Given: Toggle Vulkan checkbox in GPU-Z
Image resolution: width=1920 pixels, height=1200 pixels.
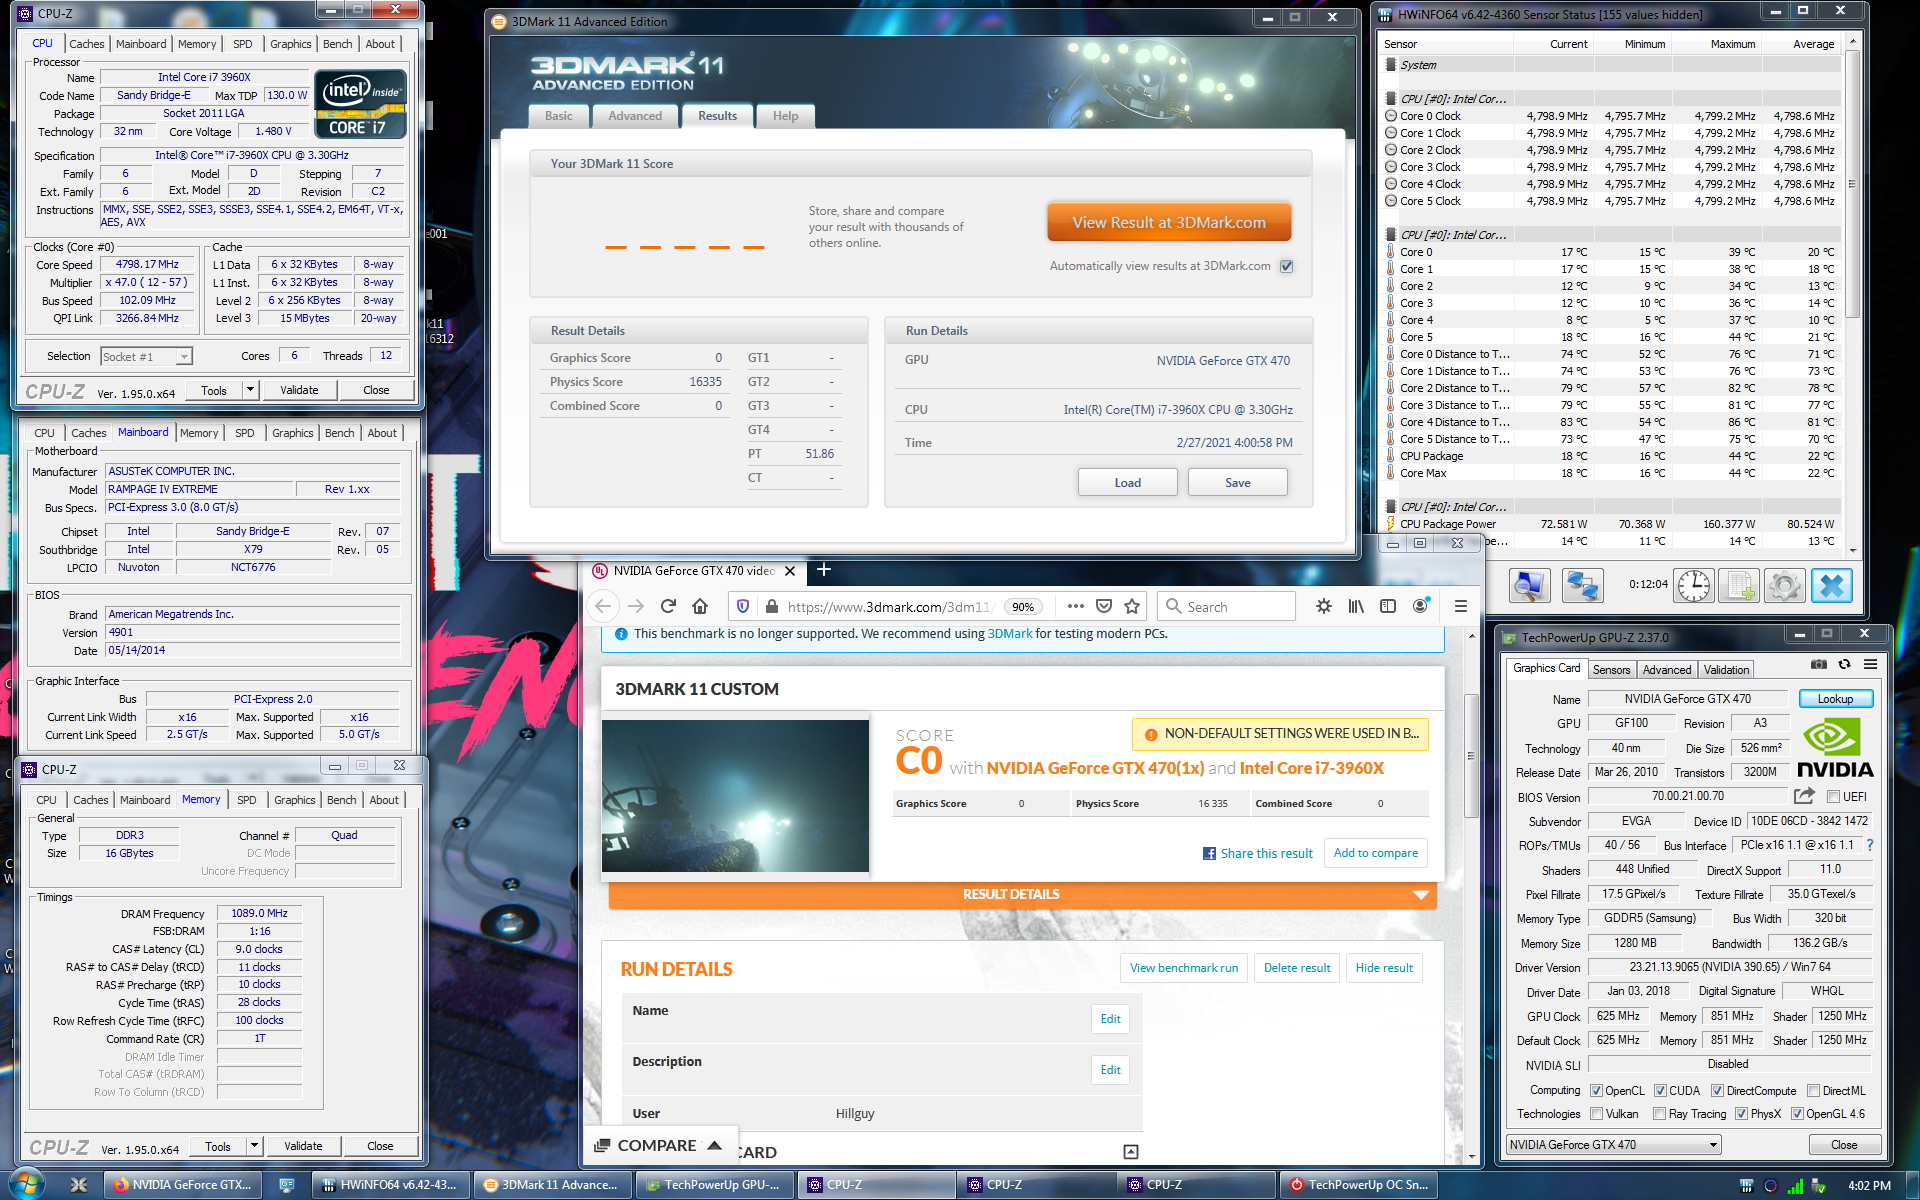Looking at the screenshot, I should coord(1596,1114).
